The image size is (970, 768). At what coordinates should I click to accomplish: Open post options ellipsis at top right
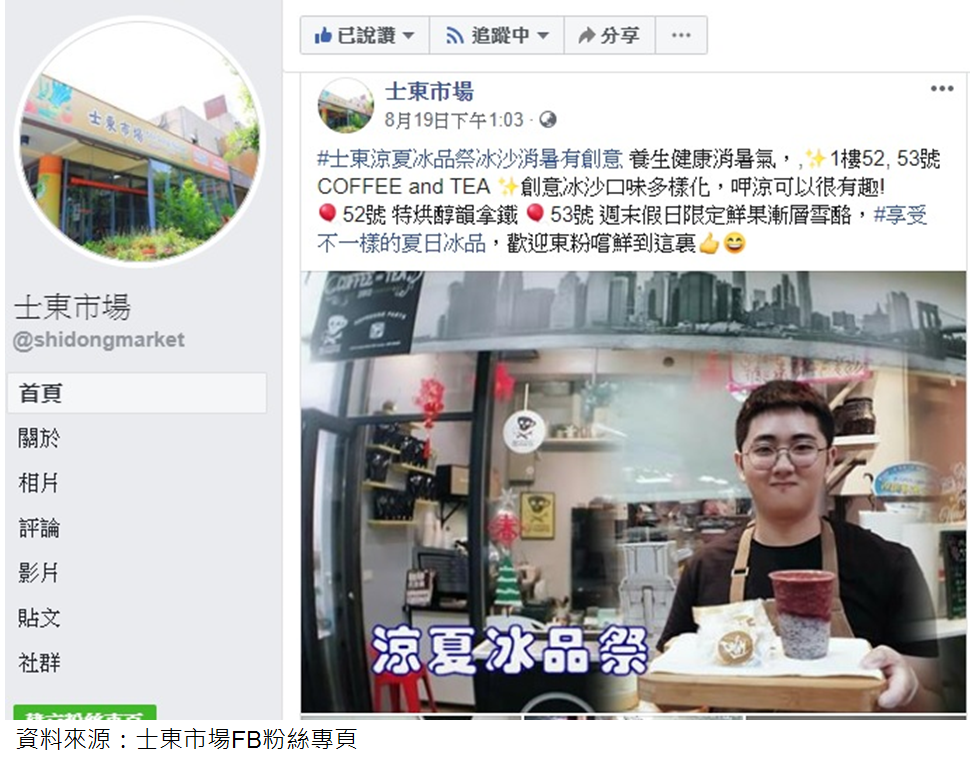[942, 88]
